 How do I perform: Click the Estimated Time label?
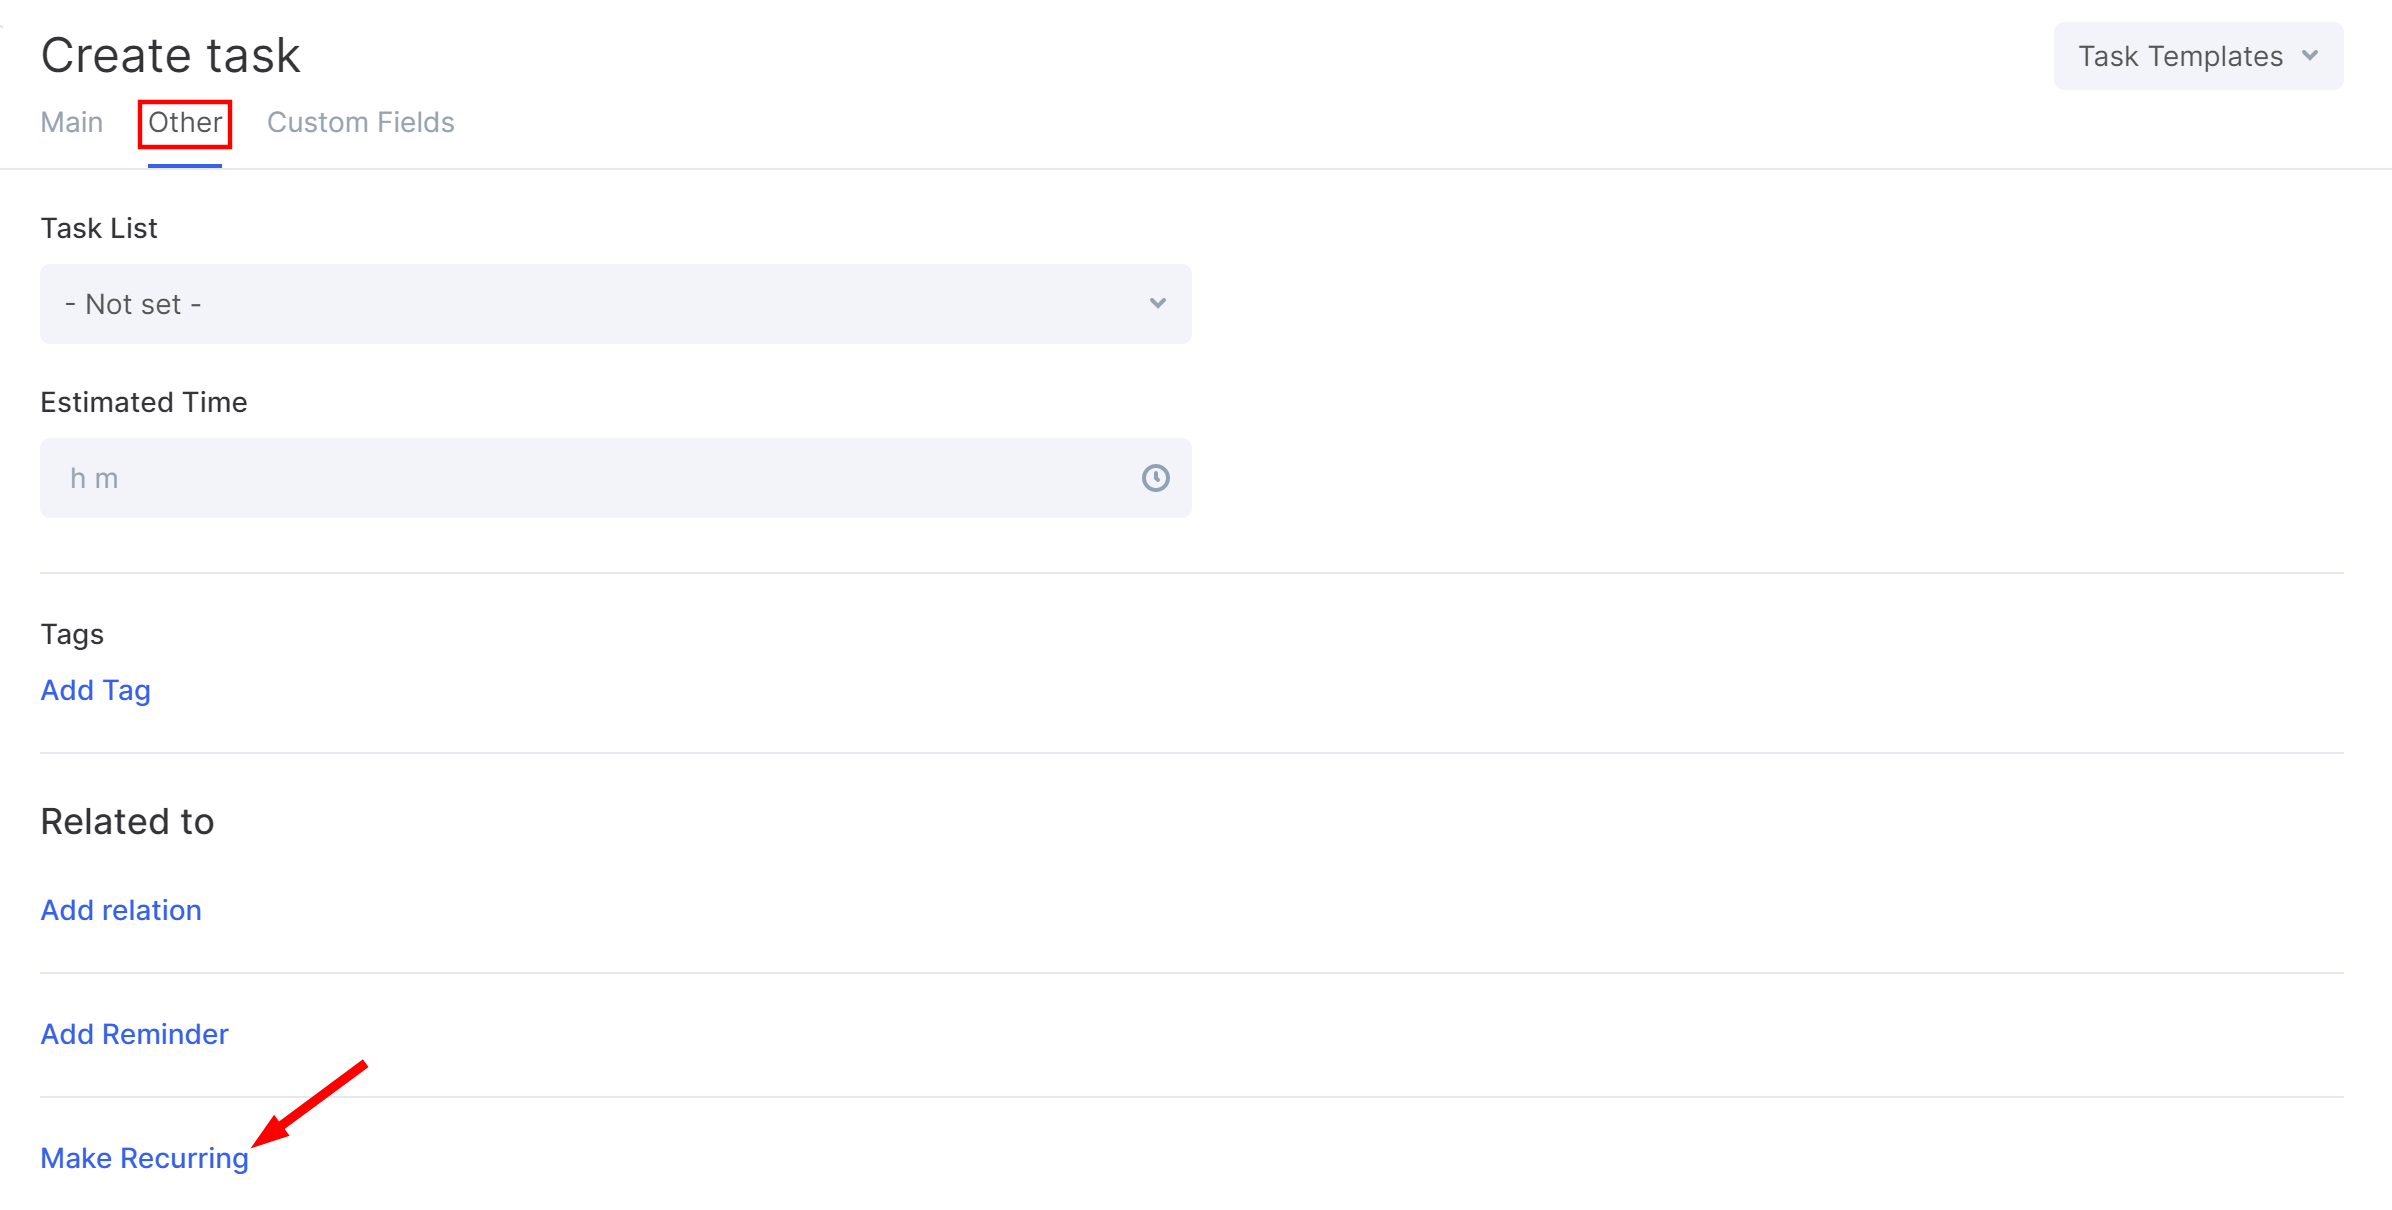coord(144,402)
